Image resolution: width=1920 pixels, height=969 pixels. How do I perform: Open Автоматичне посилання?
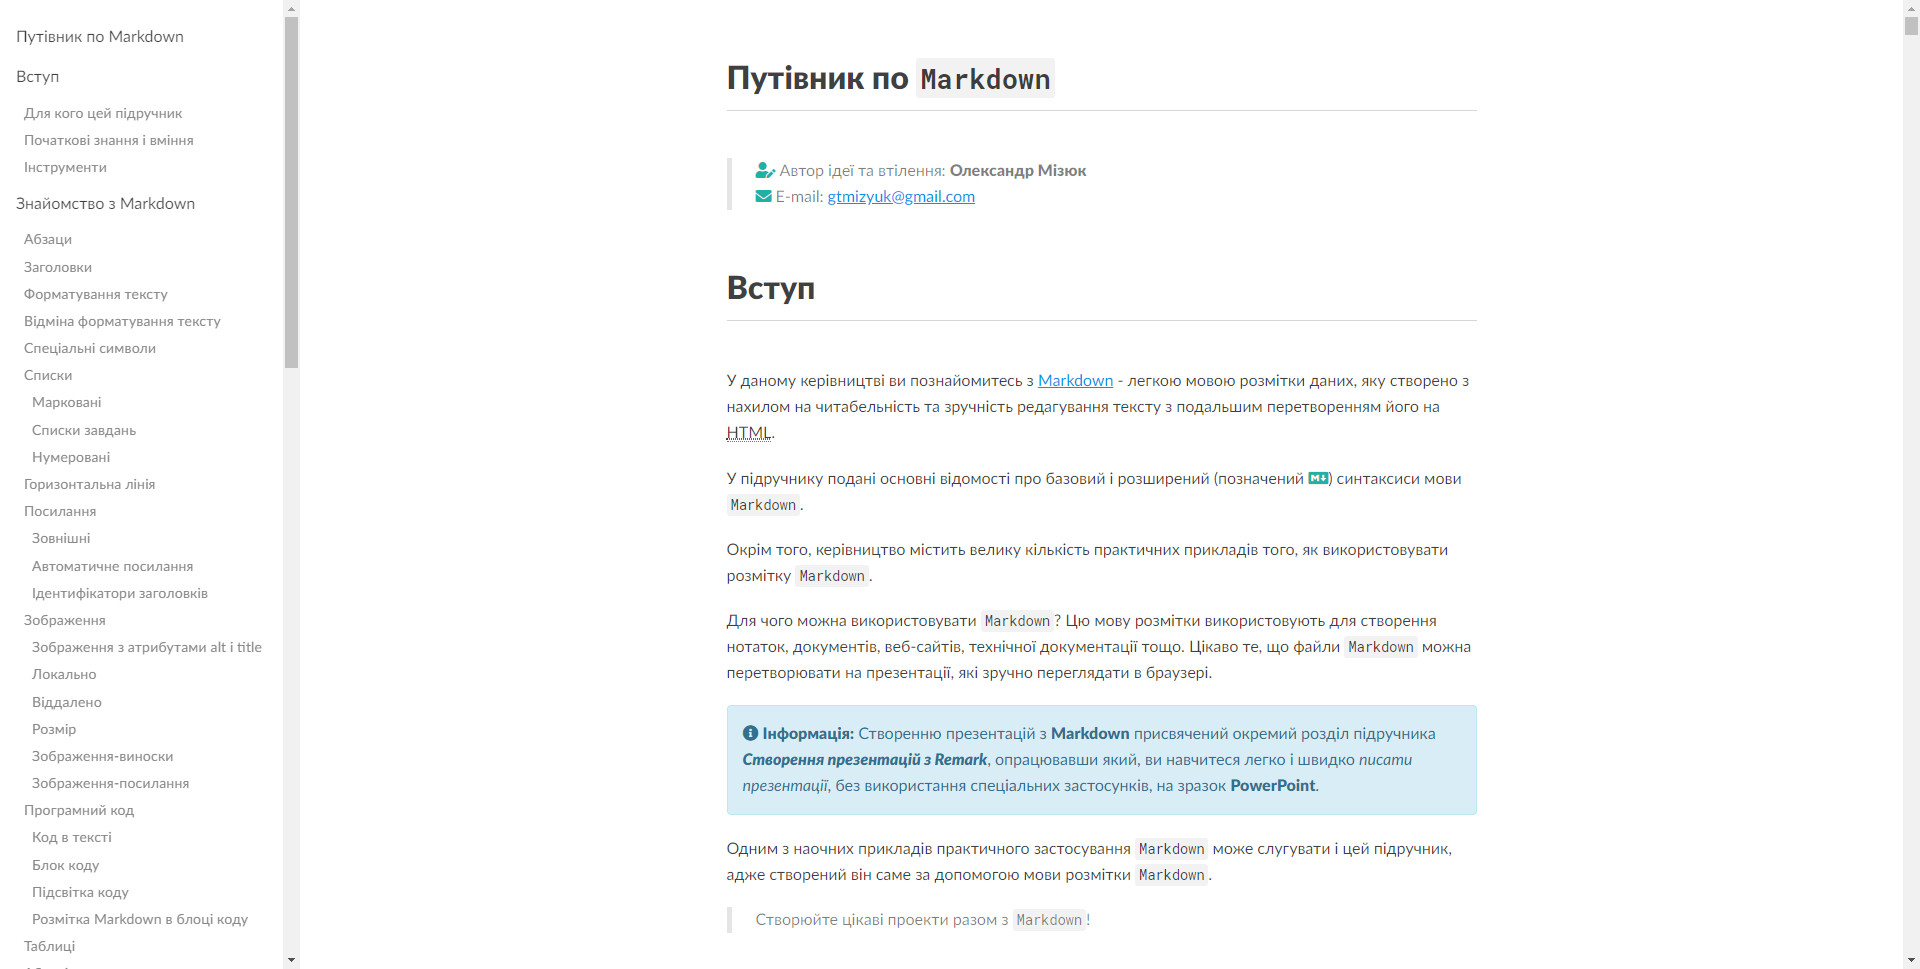tap(113, 566)
